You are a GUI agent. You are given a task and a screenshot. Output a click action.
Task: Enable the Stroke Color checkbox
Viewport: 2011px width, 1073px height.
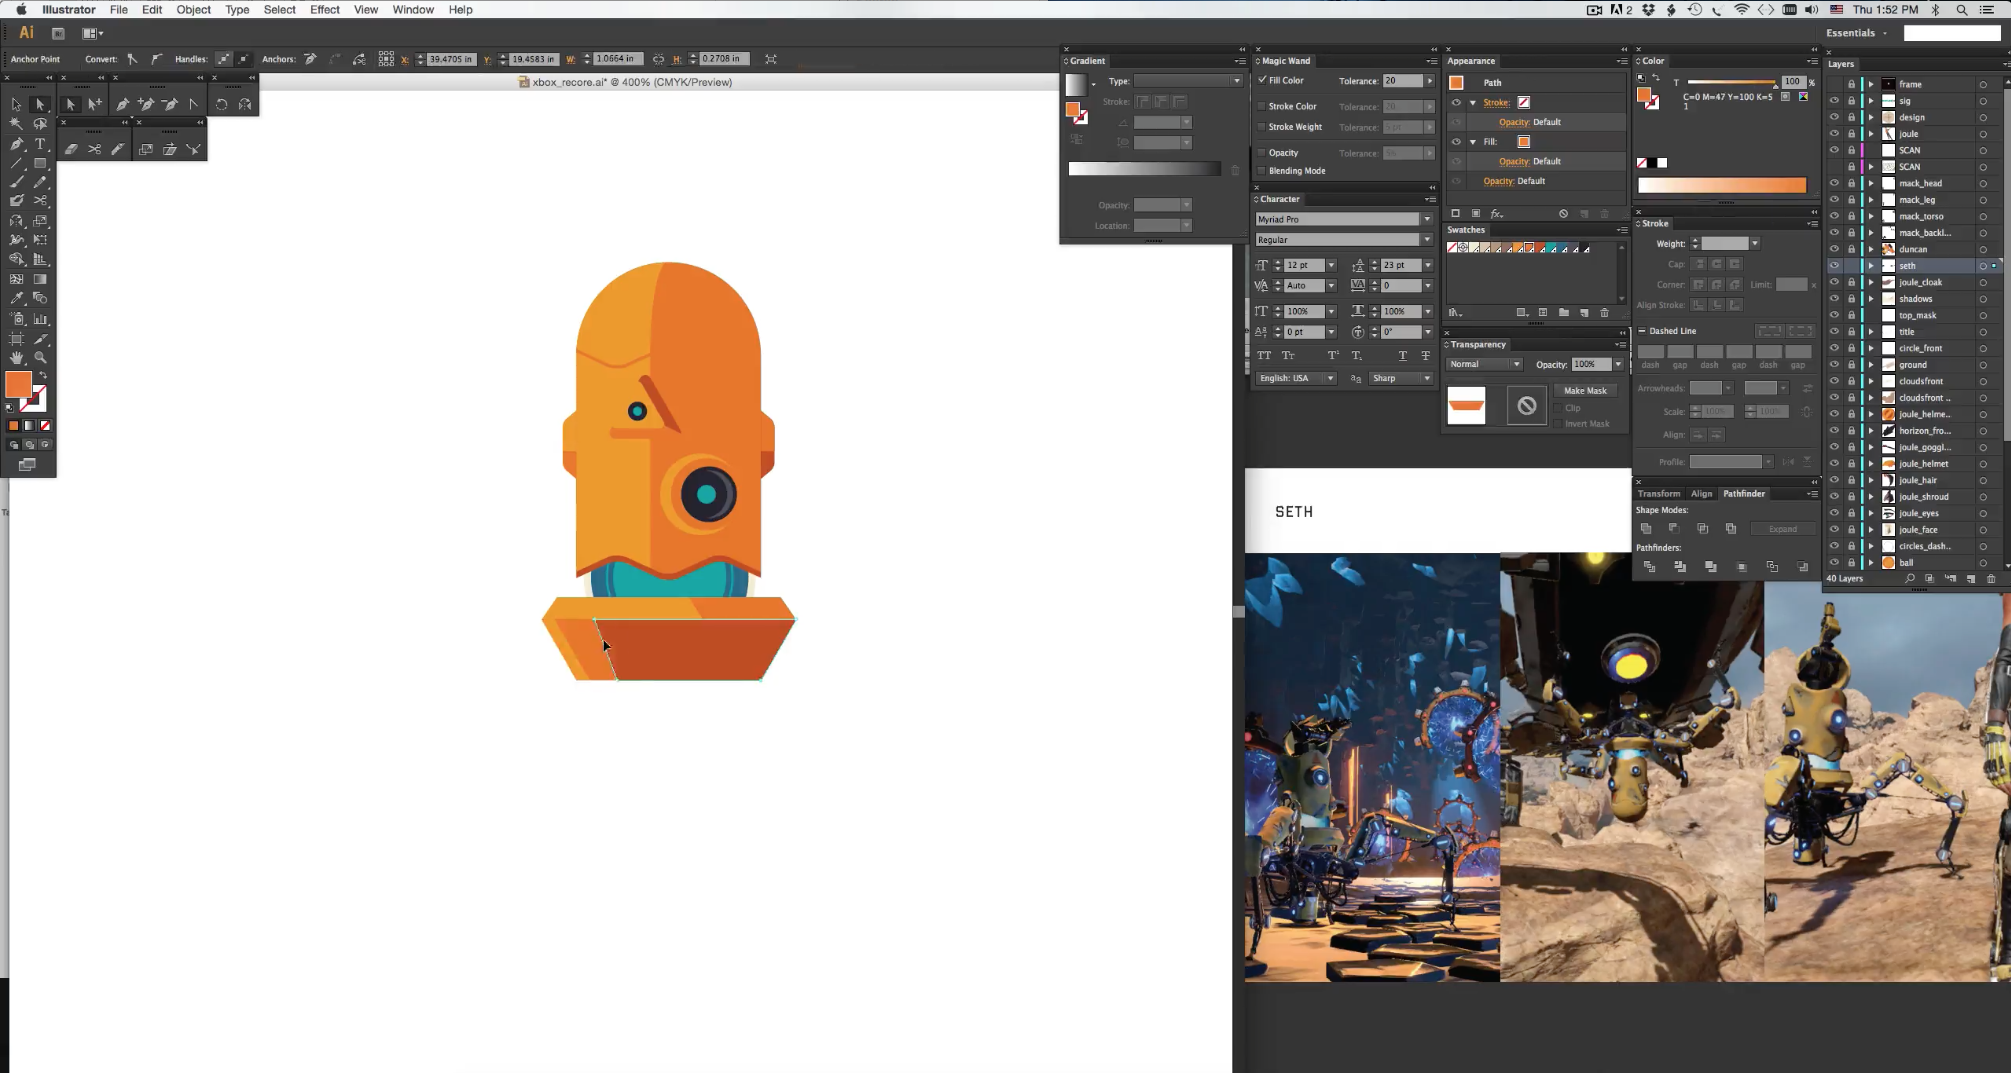click(1262, 106)
